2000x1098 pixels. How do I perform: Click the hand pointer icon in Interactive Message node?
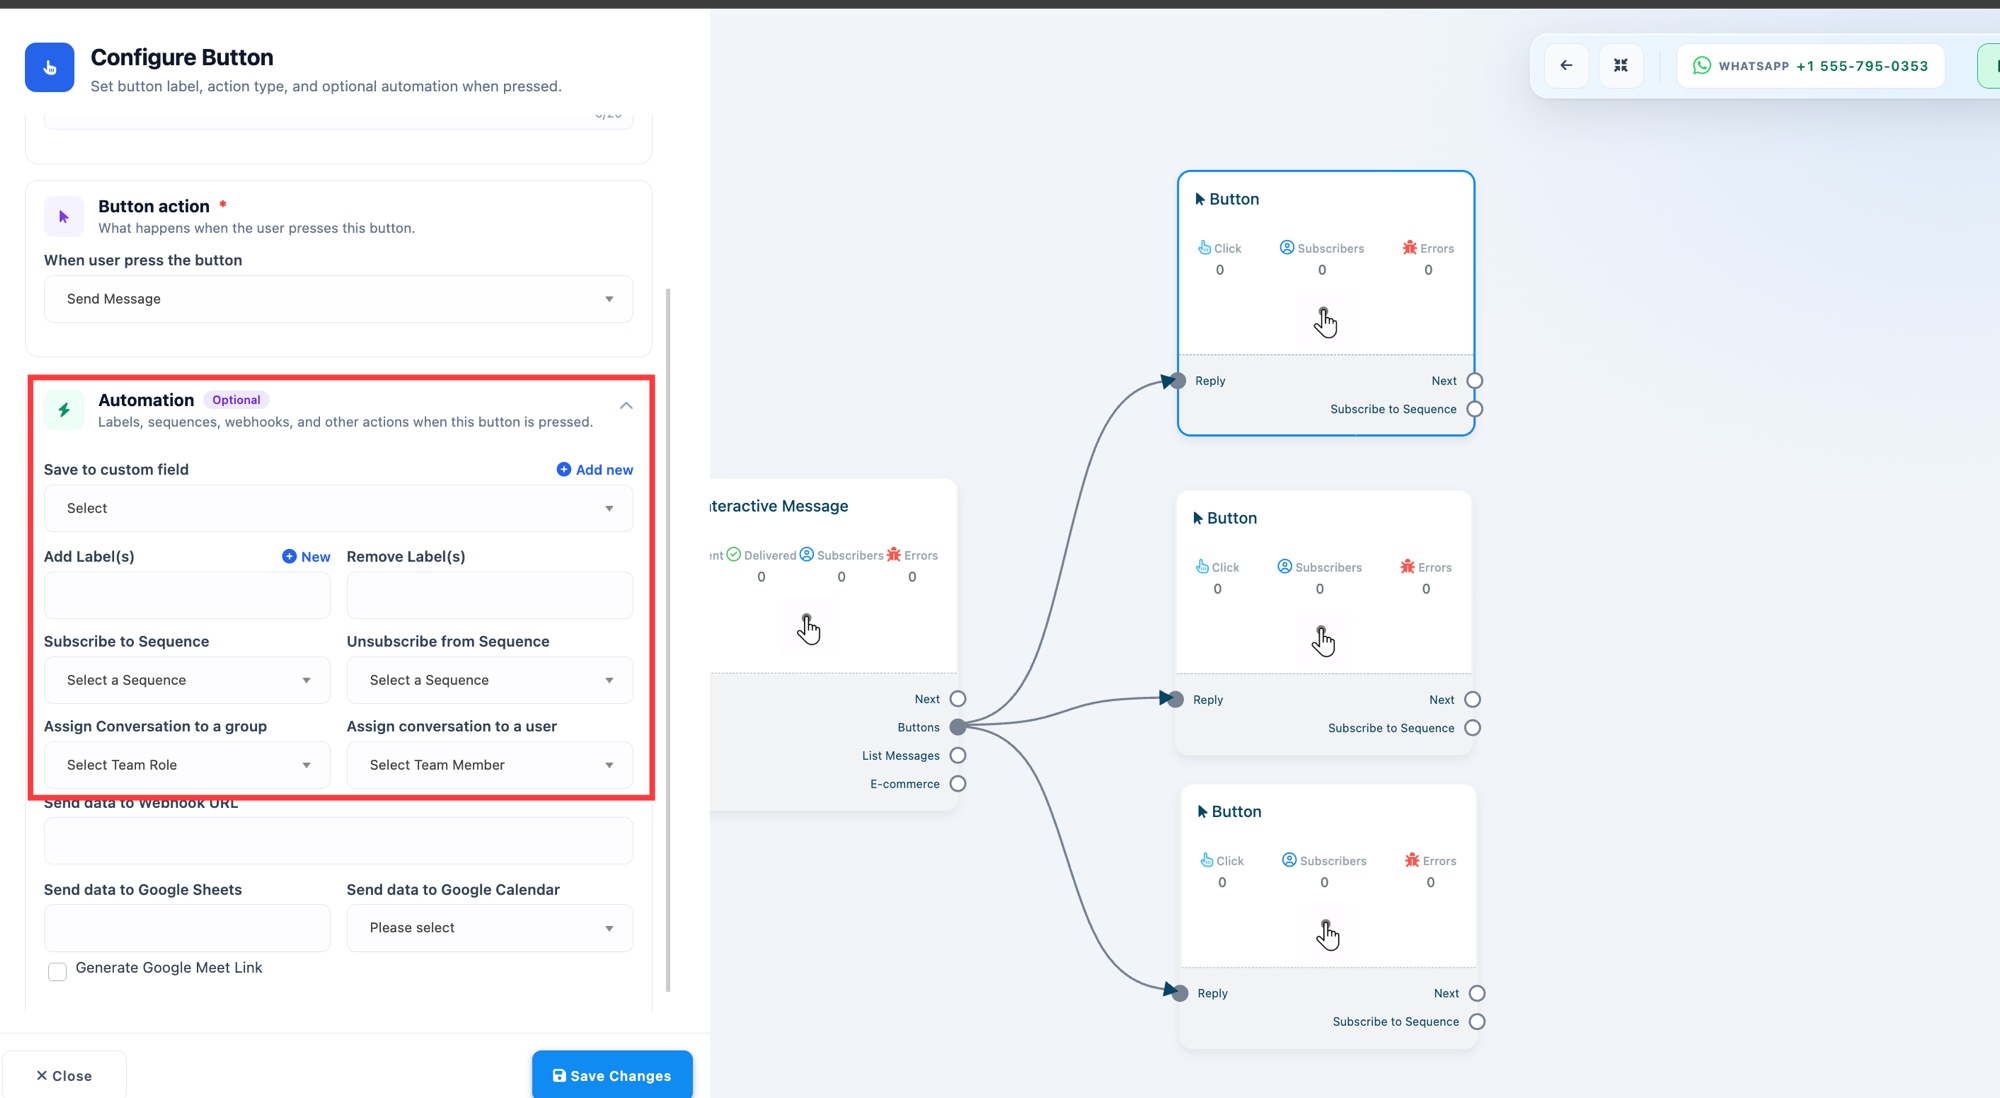(808, 630)
